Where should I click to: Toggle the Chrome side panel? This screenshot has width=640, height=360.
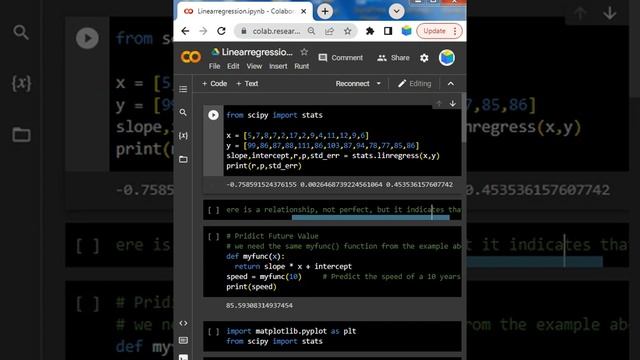coord(388,31)
